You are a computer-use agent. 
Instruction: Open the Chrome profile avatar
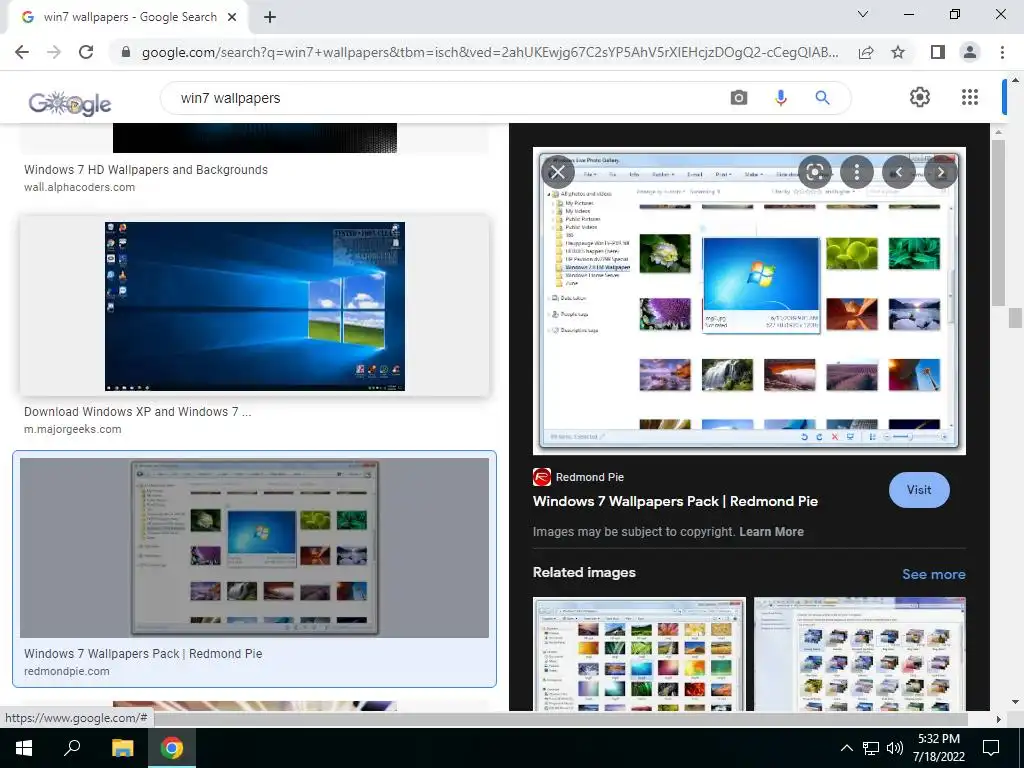(970, 52)
